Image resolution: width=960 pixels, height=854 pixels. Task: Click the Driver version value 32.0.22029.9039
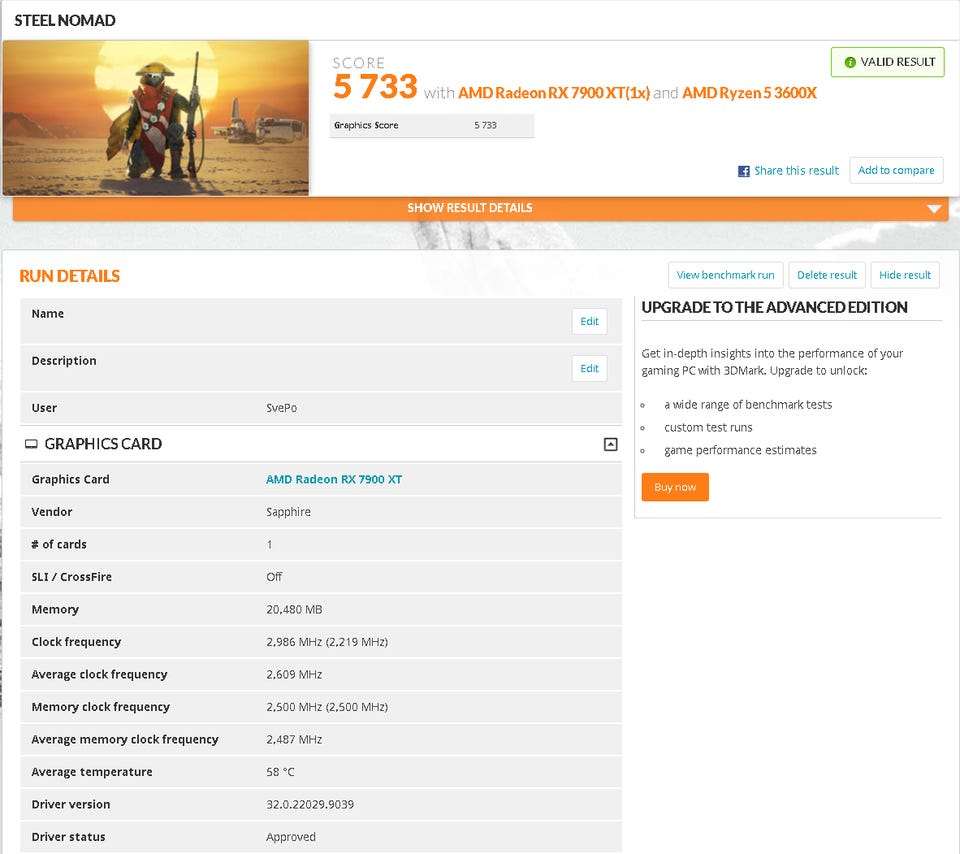point(310,804)
